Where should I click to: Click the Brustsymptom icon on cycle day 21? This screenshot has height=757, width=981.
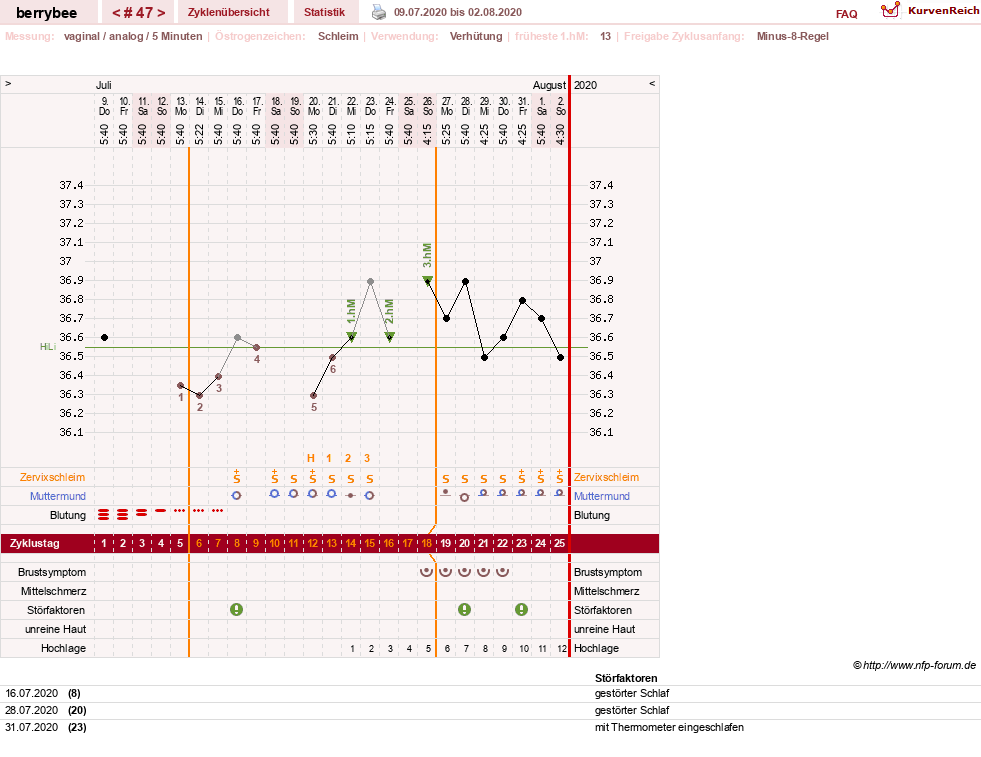(x=484, y=571)
